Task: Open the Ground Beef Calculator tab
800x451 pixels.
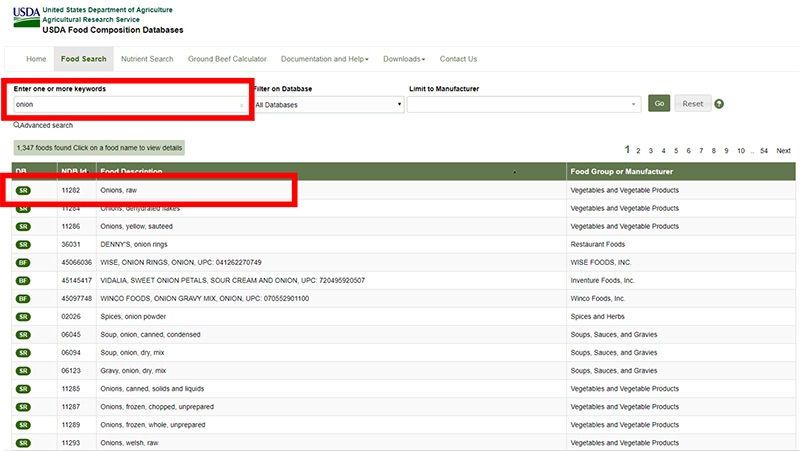Action: tap(227, 59)
